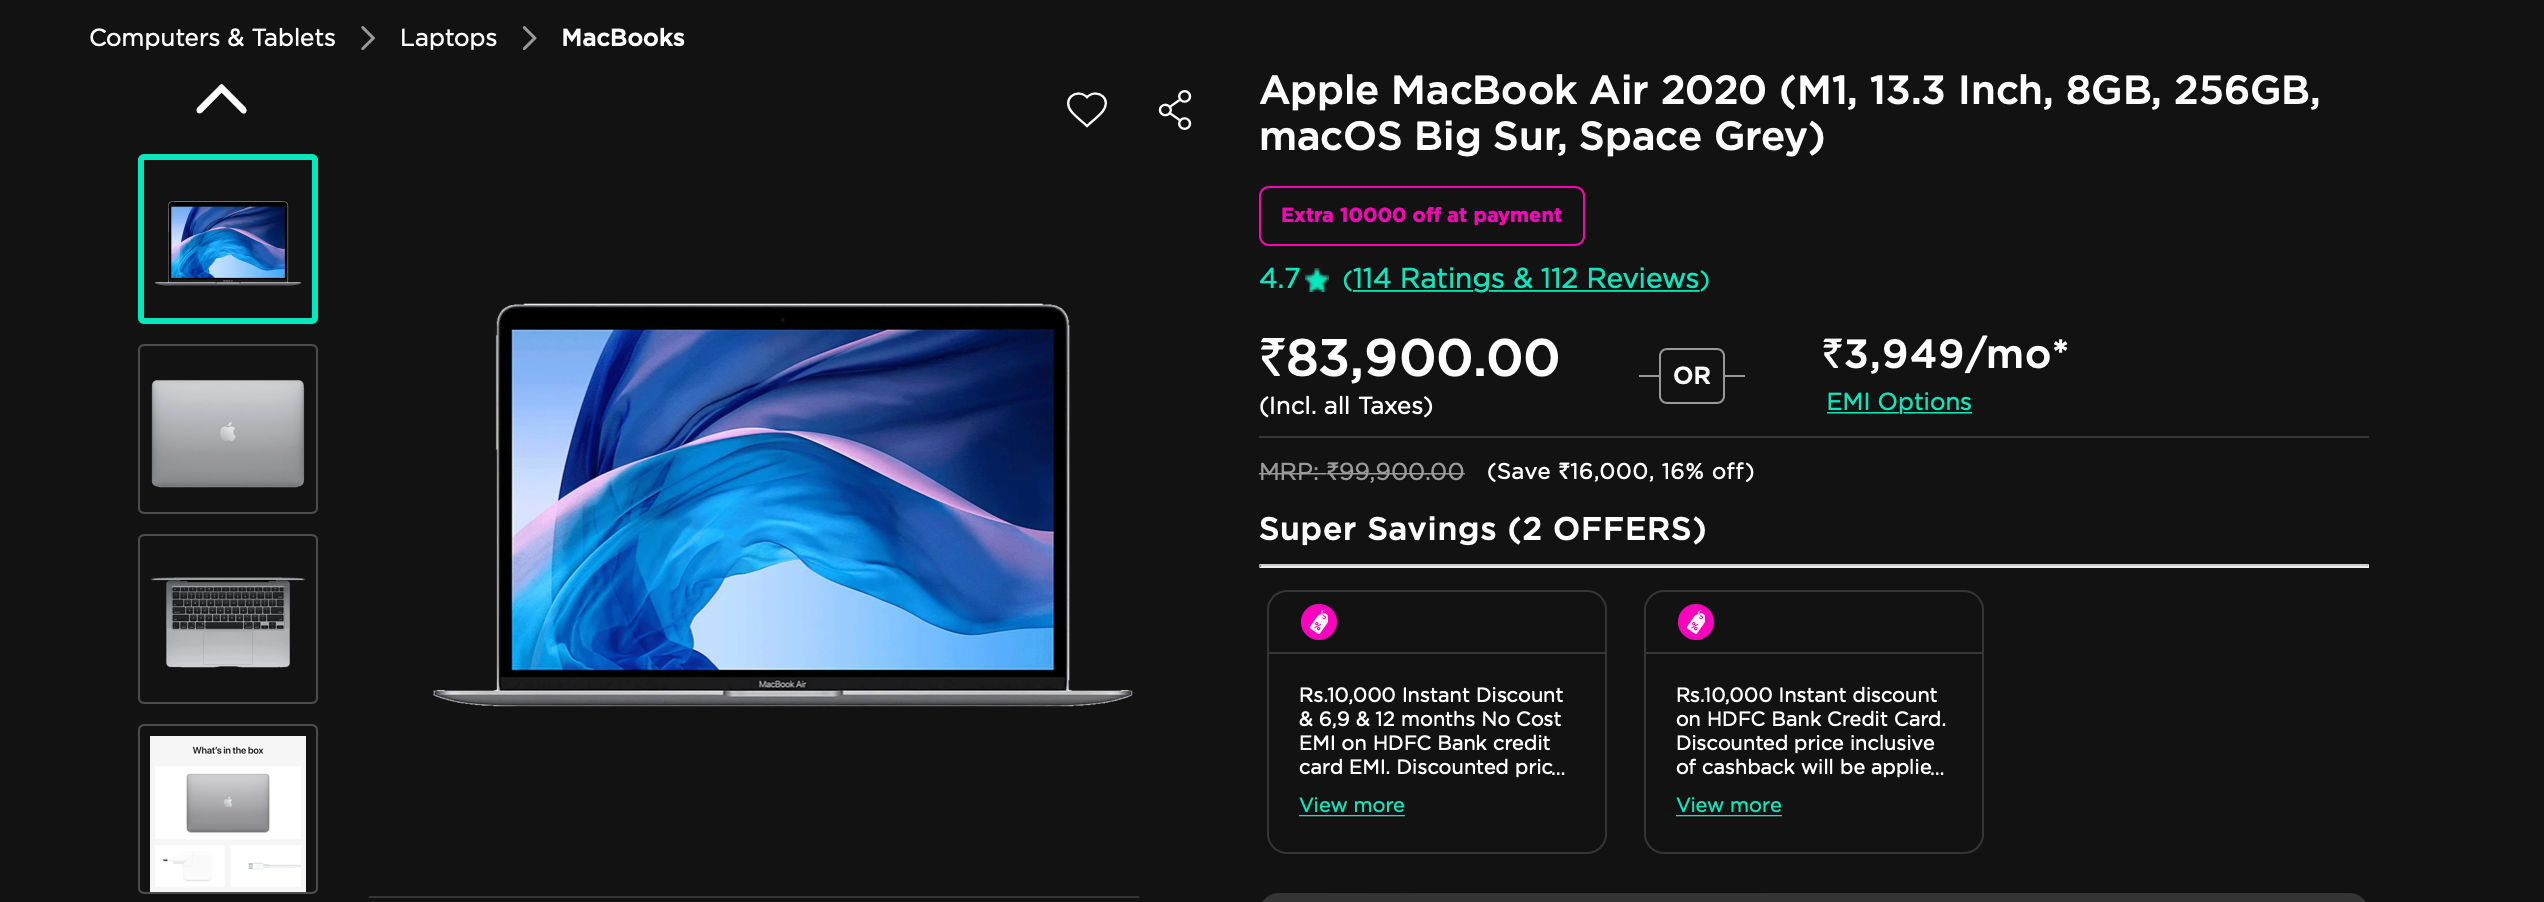Image resolution: width=2544 pixels, height=902 pixels.
Task: Open Computers & Tablets breadcrumb
Action: click(x=212, y=38)
